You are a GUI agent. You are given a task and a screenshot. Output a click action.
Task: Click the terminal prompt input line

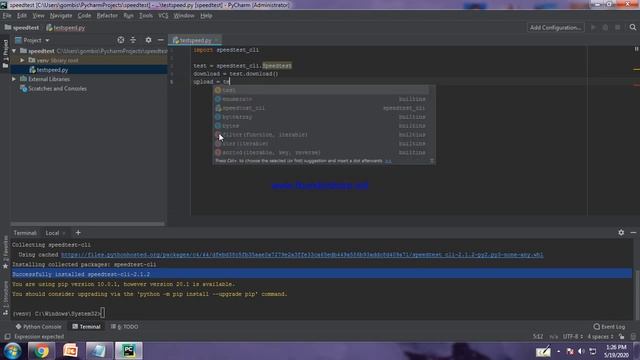pyautogui.click(x=322, y=313)
